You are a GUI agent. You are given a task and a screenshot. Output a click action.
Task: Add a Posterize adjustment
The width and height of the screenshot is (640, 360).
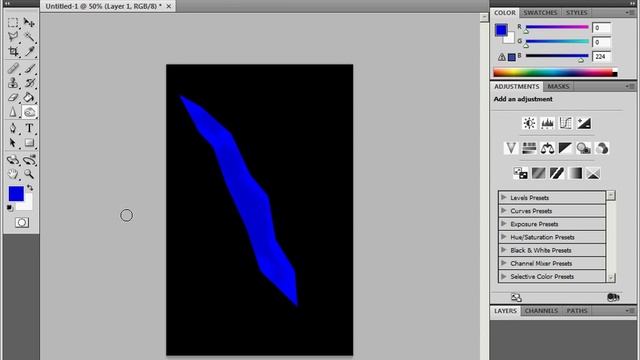[538, 173]
